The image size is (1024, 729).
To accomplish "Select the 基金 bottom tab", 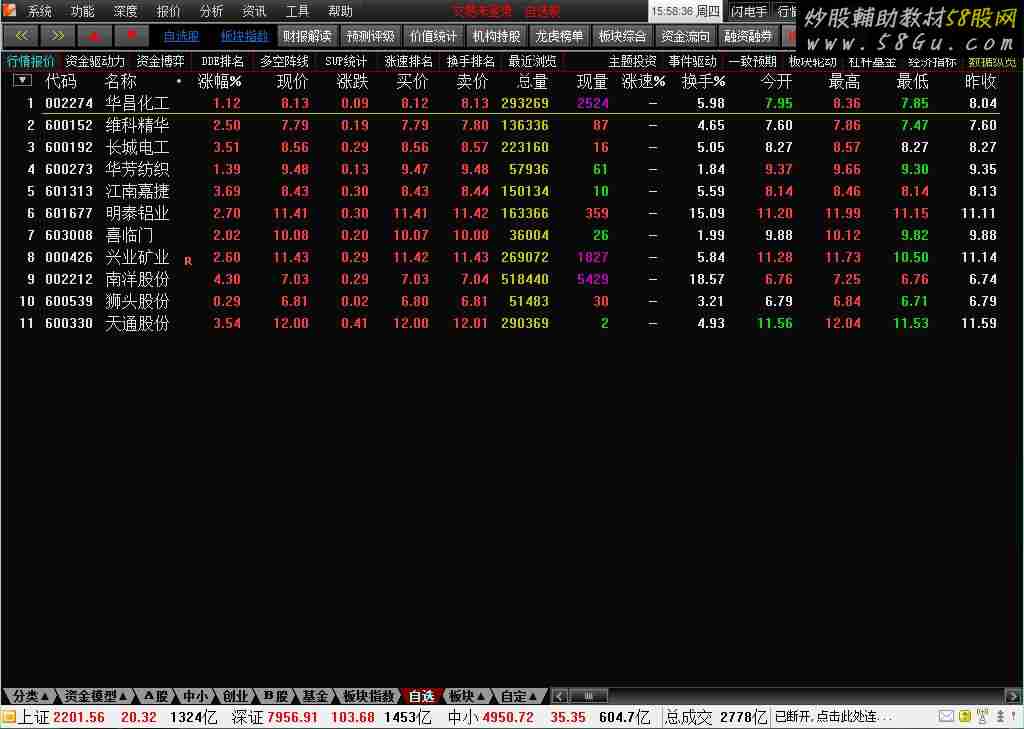I will click(x=315, y=696).
